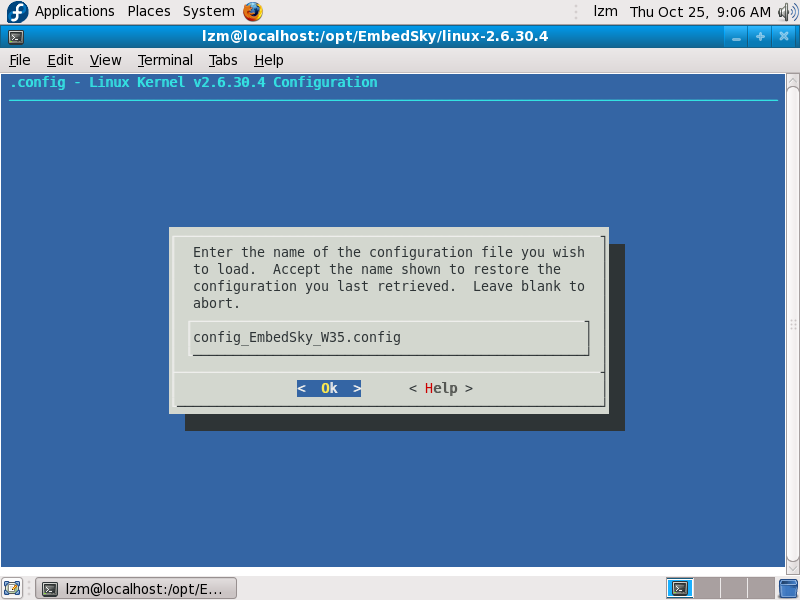Open the Terminal menu
Image resolution: width=800 pixels, height=600 pixels.
tap(165, 60)
